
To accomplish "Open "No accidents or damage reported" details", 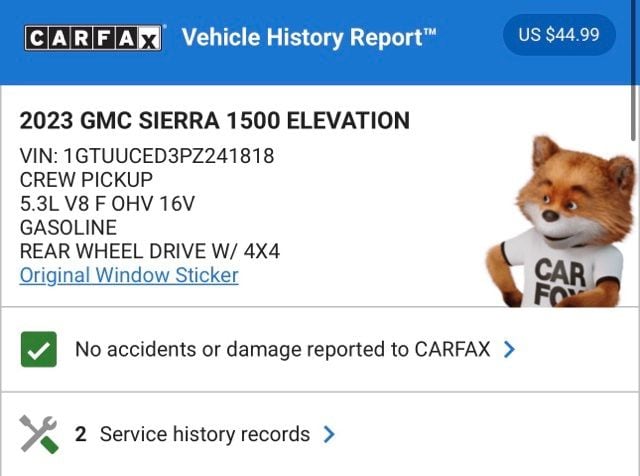I will [282, 349].
